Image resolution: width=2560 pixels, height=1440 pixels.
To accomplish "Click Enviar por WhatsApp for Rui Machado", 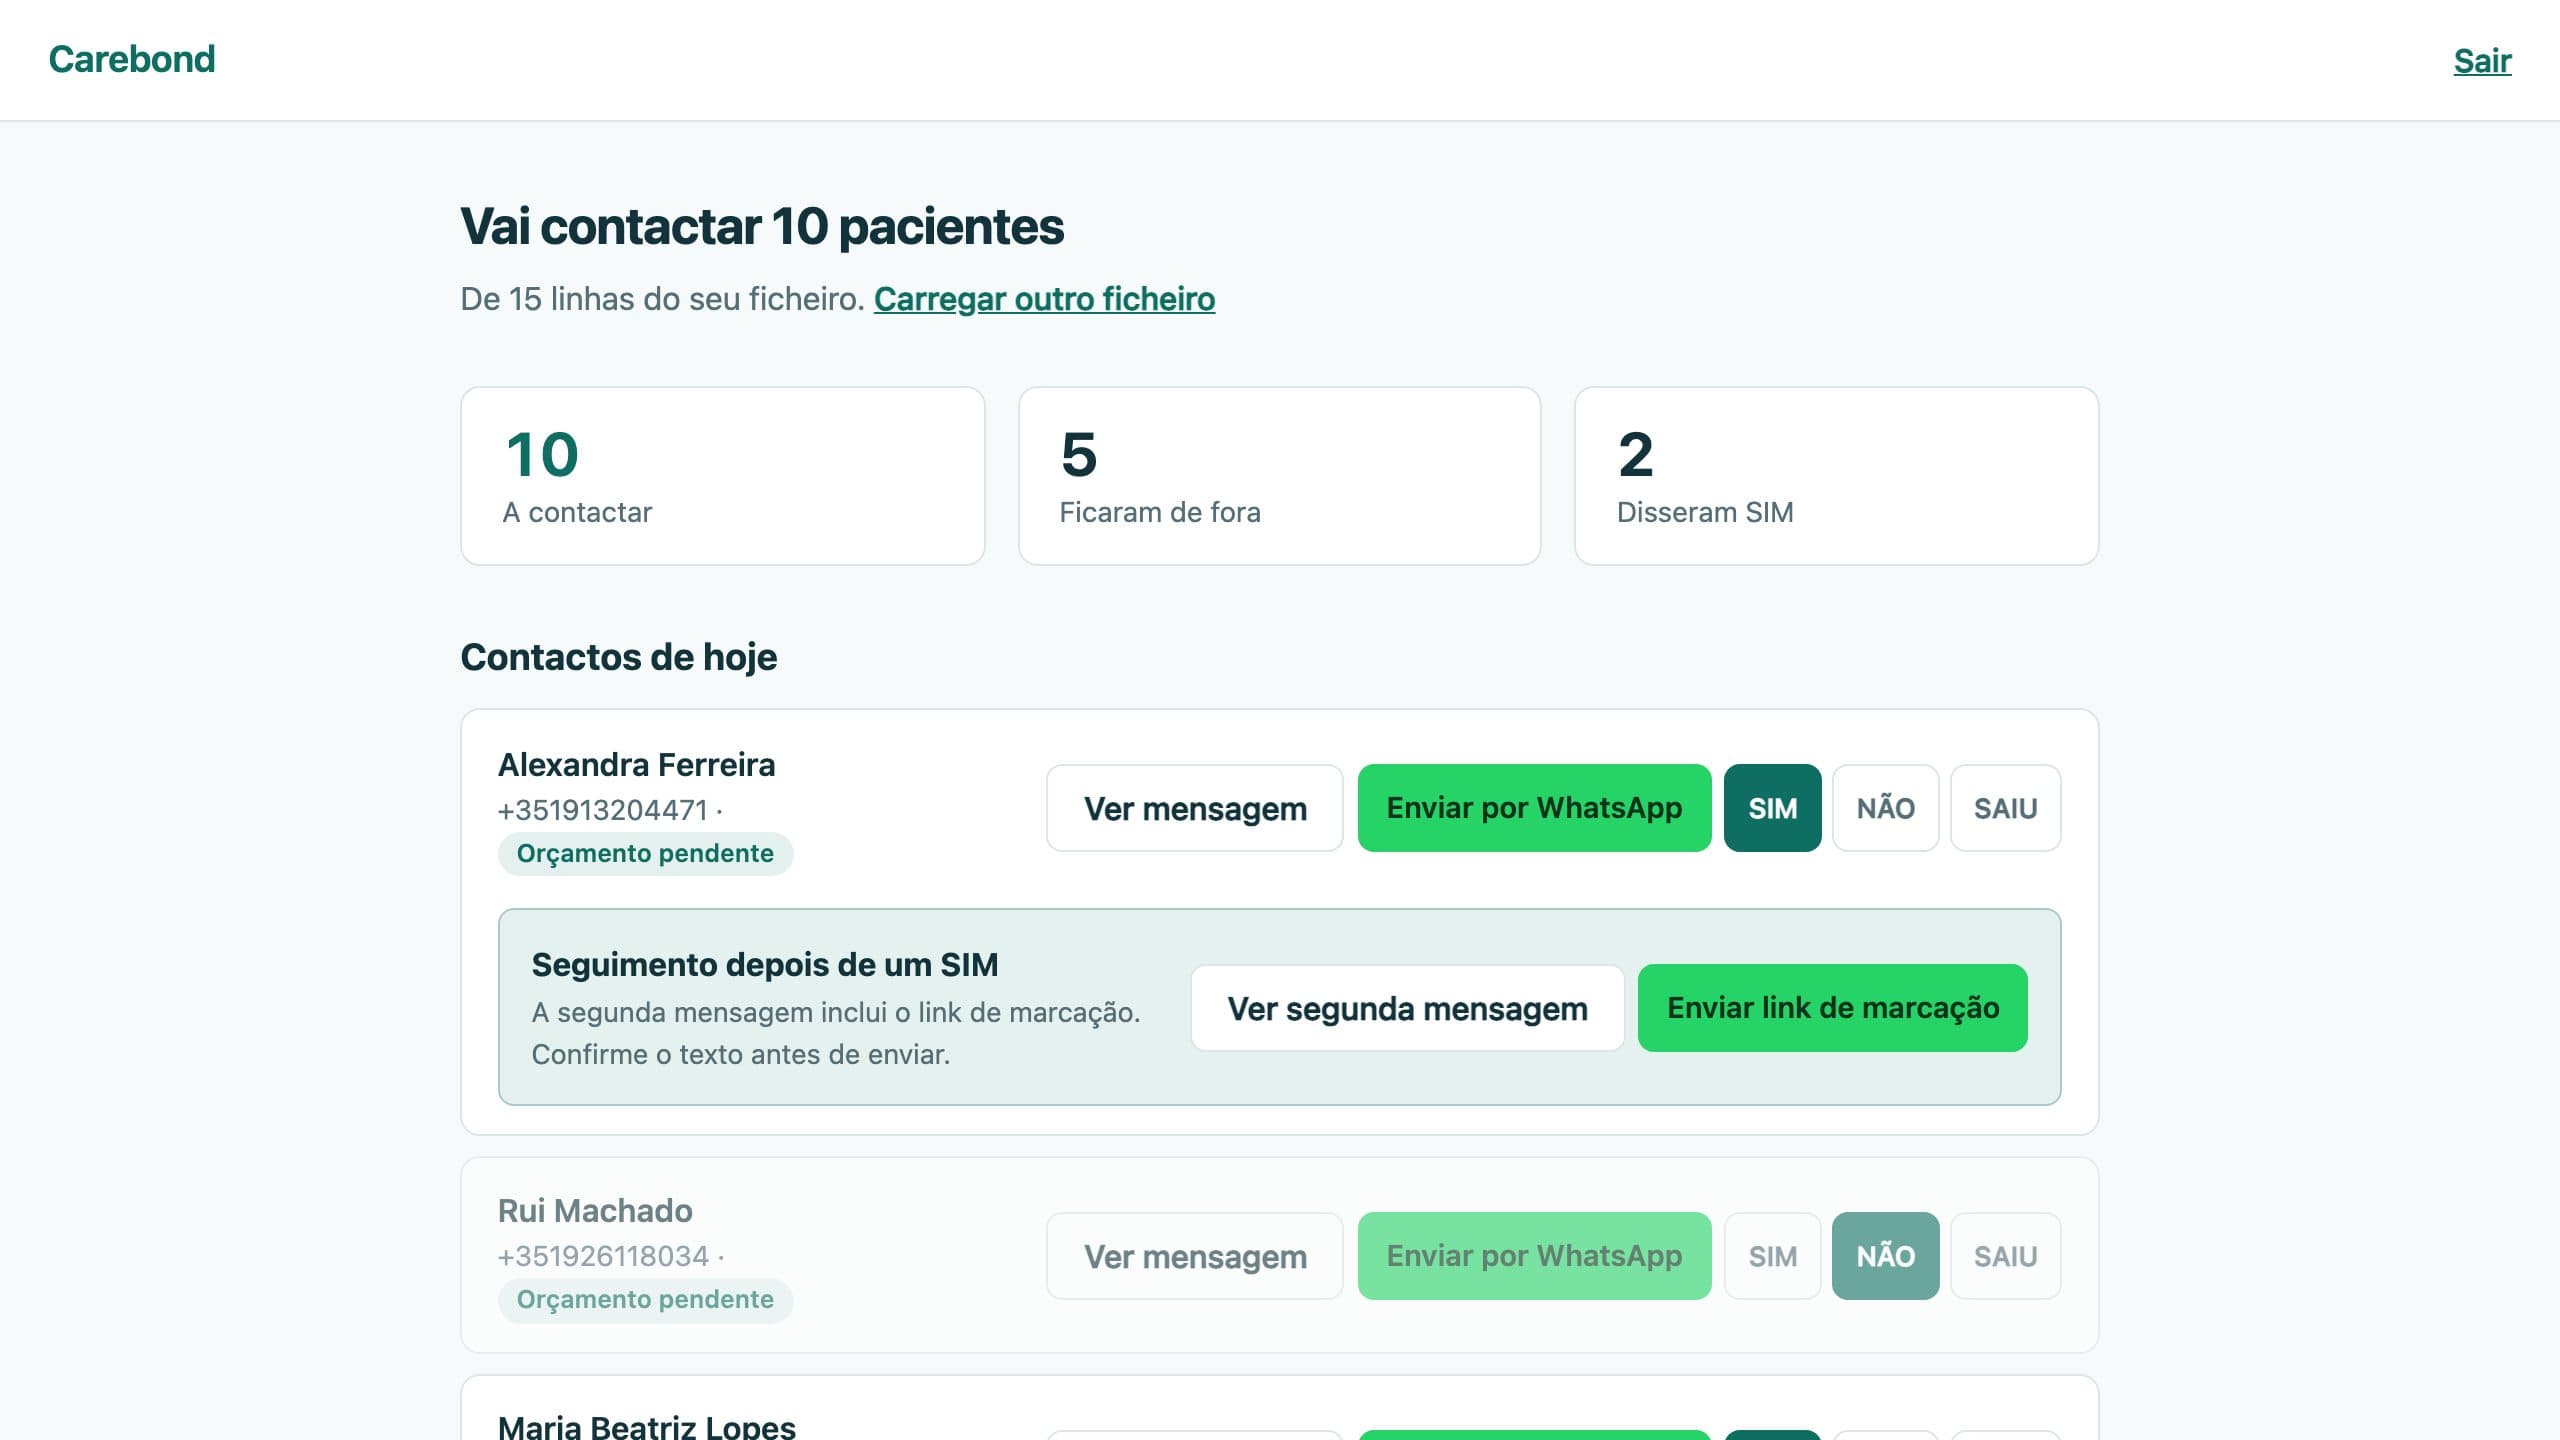I will [x=1534, y=1256].
